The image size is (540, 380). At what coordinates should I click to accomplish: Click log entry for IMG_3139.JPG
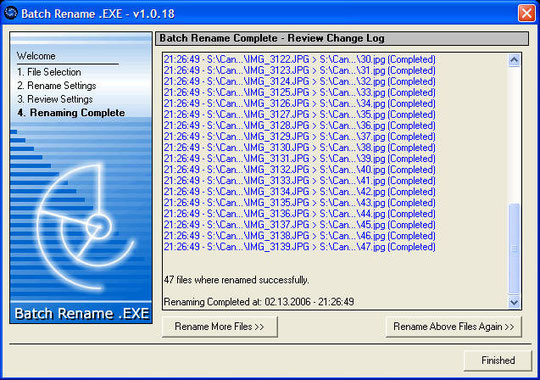pos(300,247)
